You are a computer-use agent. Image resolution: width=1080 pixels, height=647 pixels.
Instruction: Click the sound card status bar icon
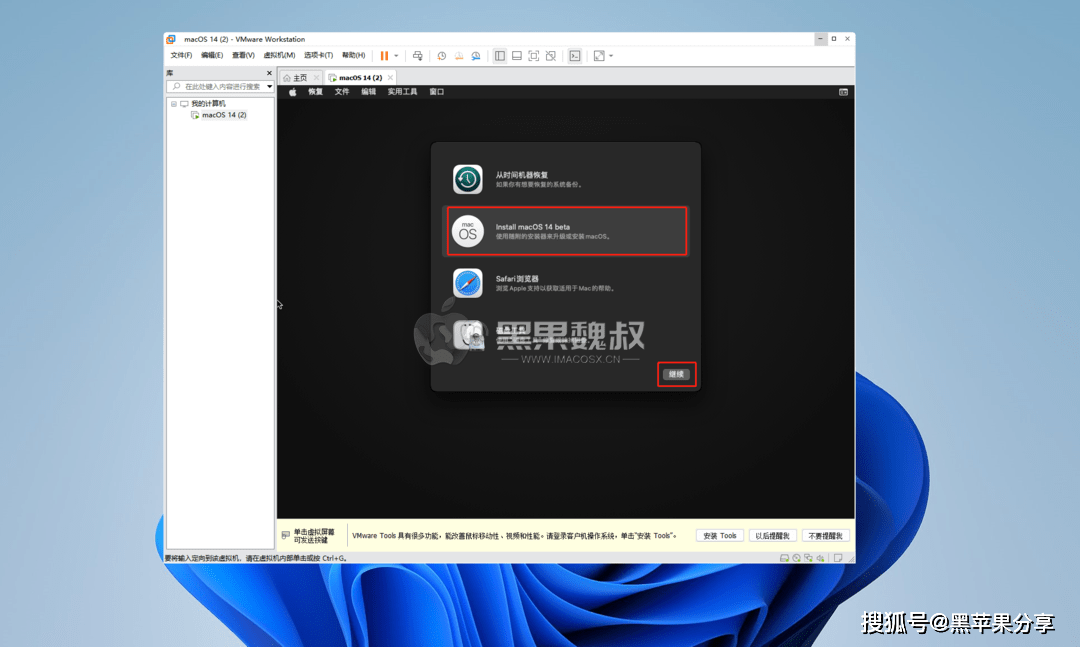820,558
